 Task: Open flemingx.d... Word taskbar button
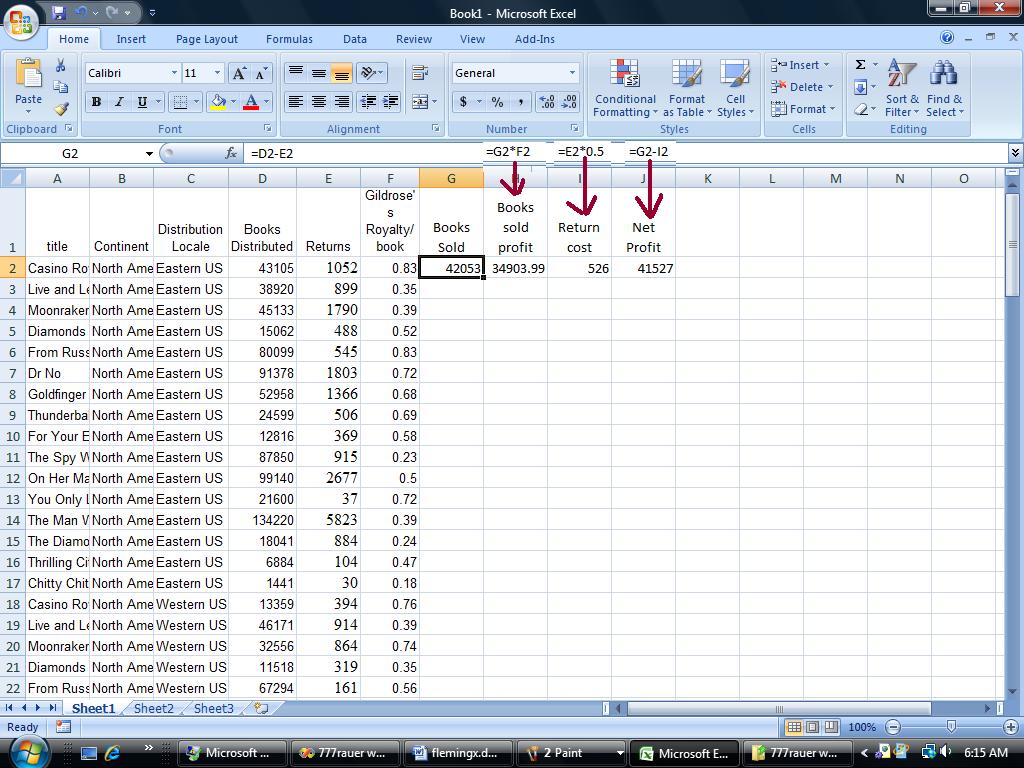tap(458, 753)
